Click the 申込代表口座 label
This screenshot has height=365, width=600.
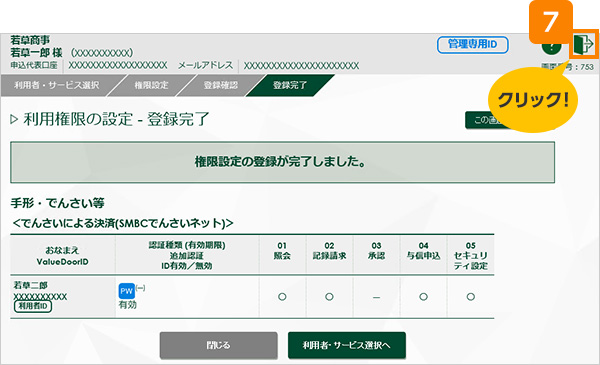pyautogui.click(x=34, y=65)
